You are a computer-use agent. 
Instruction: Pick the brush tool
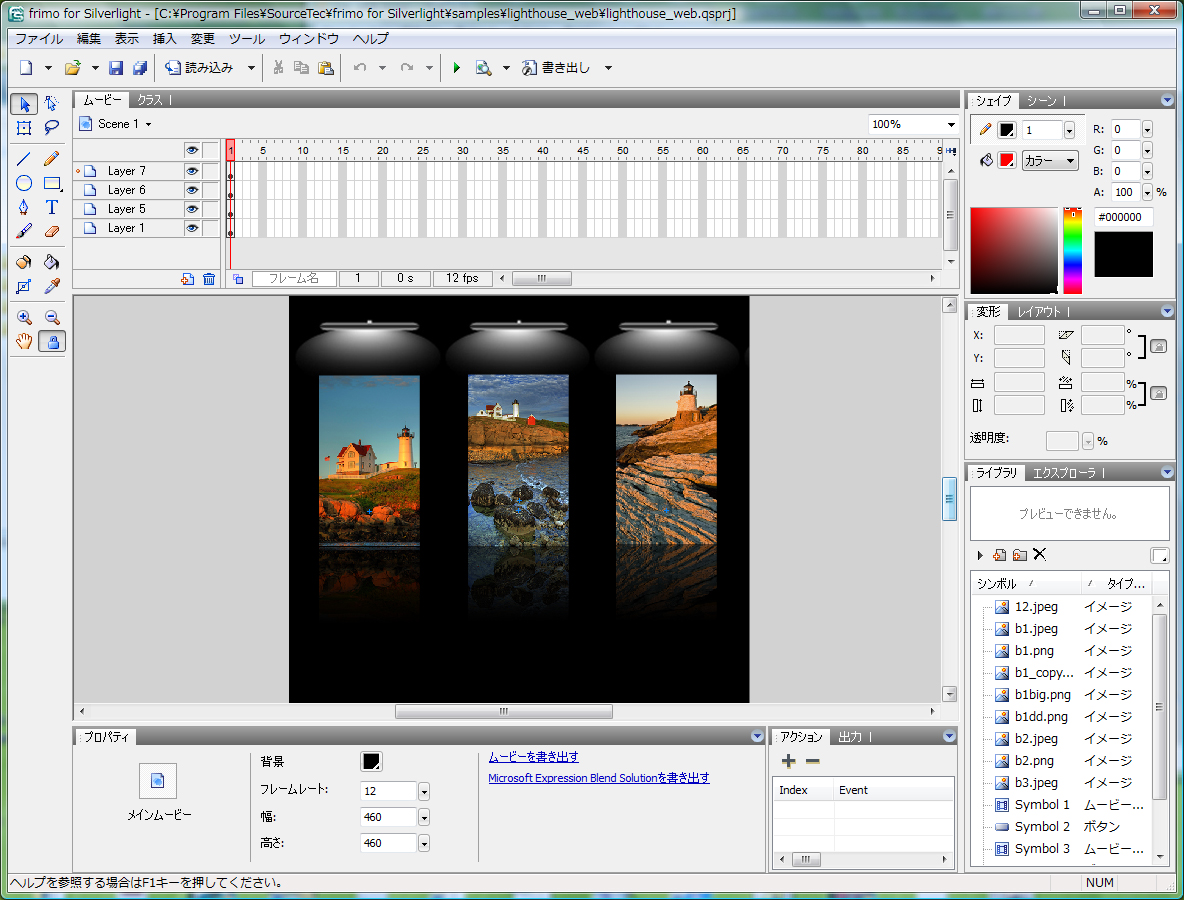24,231
